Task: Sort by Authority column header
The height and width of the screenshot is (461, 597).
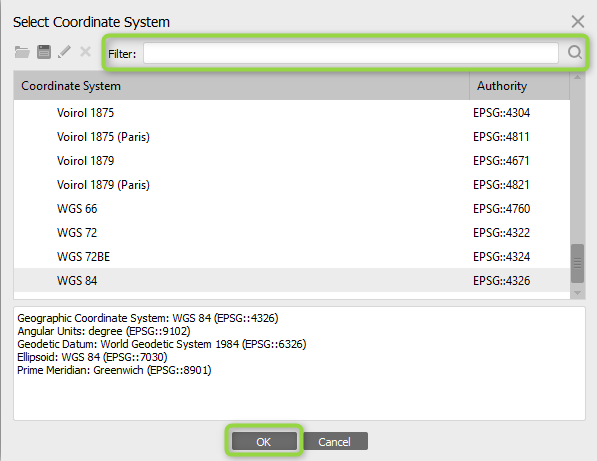Action: pos(519,86)
